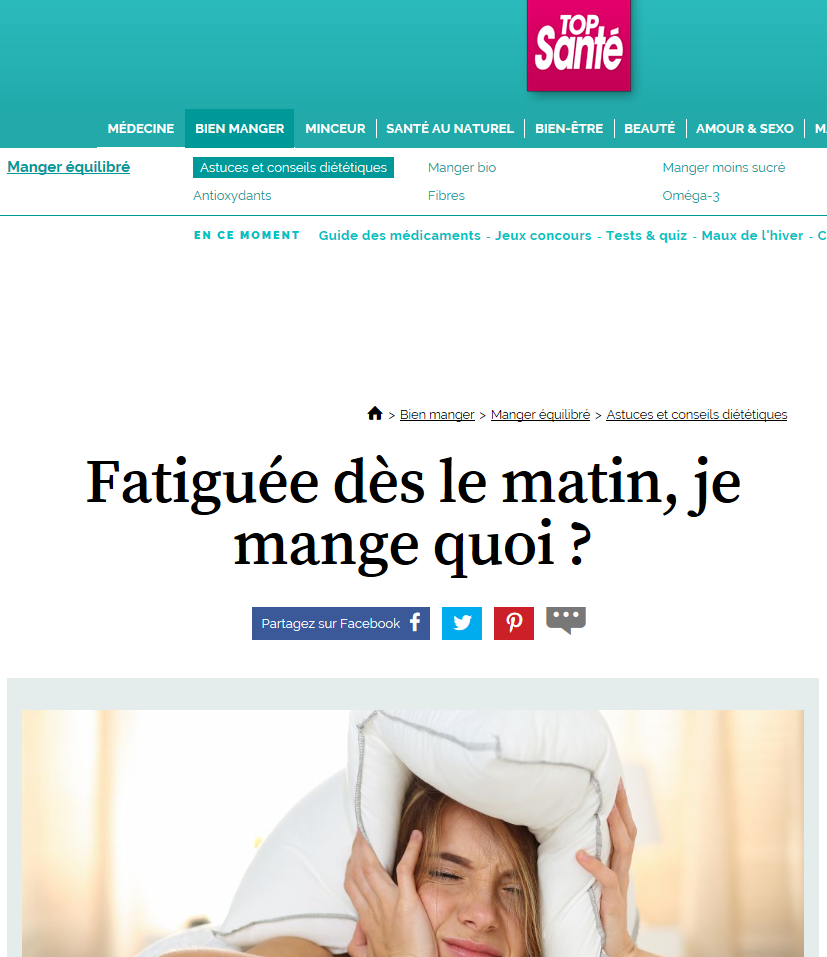Click the Manger moins sucré link
The width and height of the screenshot is (827, 957).
click(724, 167)
